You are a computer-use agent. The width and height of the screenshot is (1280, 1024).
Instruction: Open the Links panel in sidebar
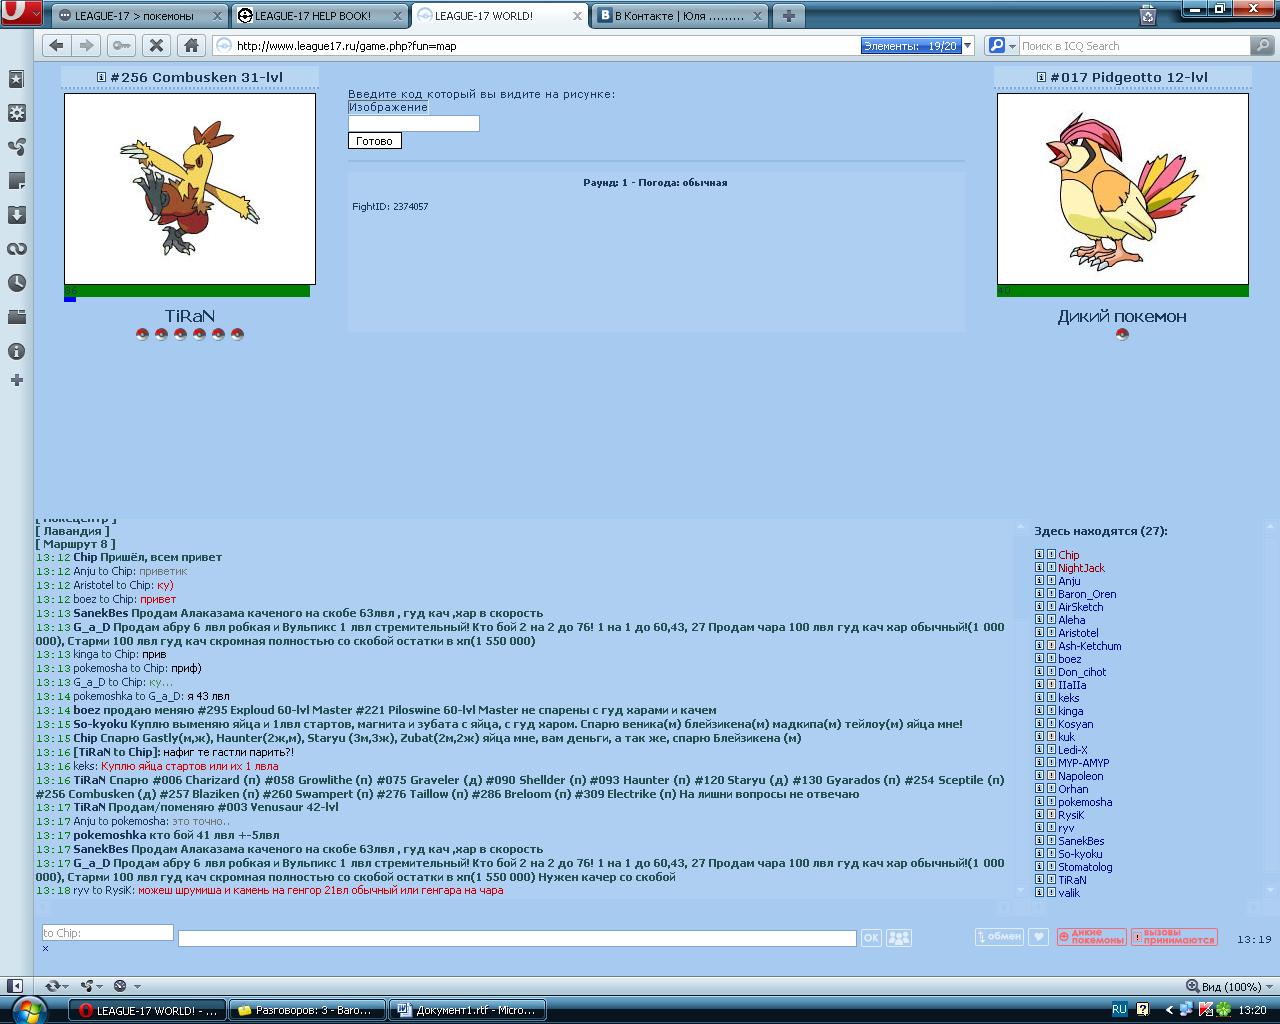[x=16, y=249]
